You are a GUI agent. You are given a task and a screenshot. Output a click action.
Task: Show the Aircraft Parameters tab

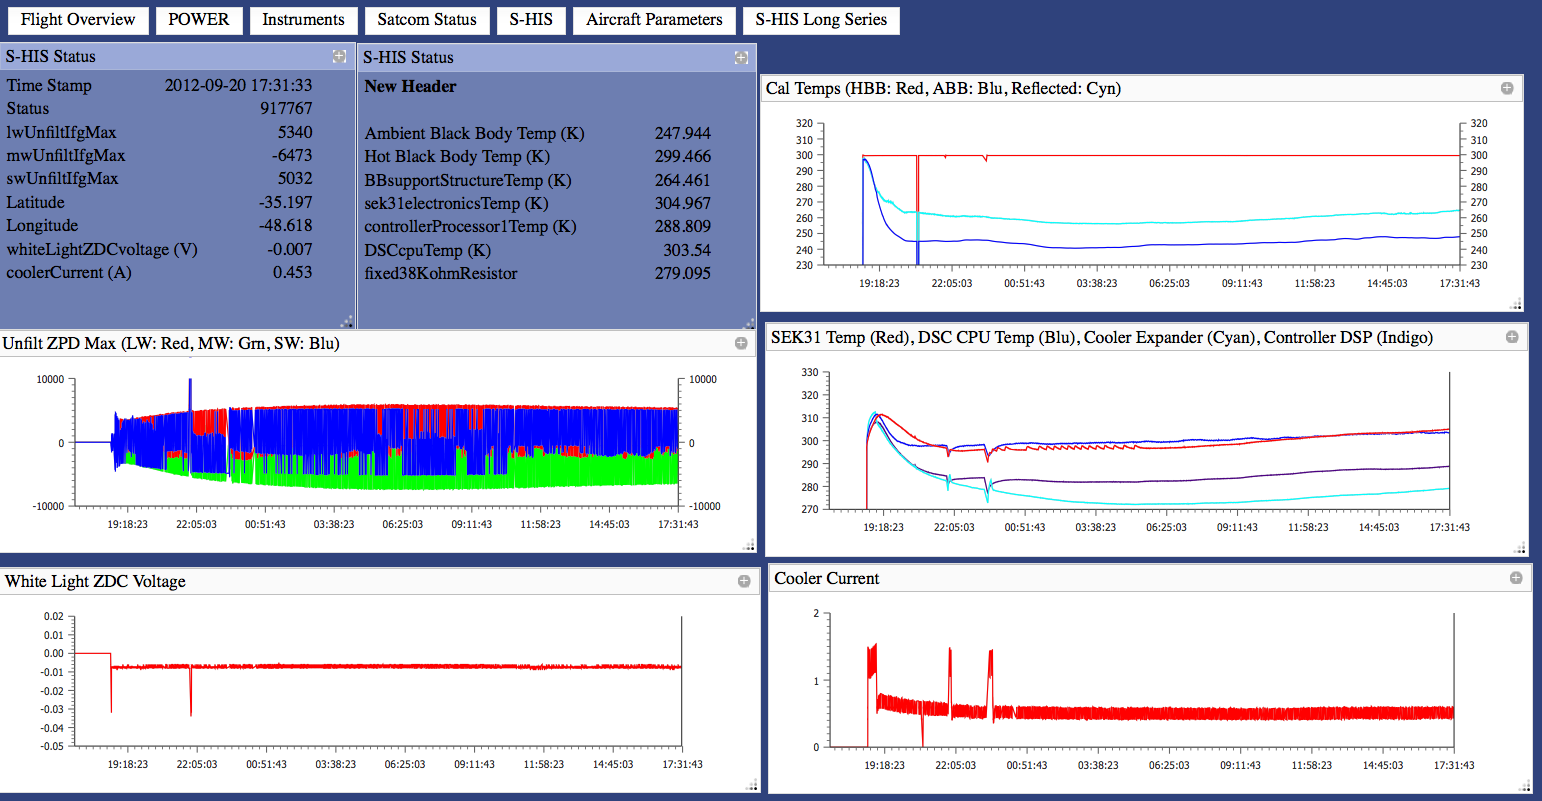coord(654,20)
